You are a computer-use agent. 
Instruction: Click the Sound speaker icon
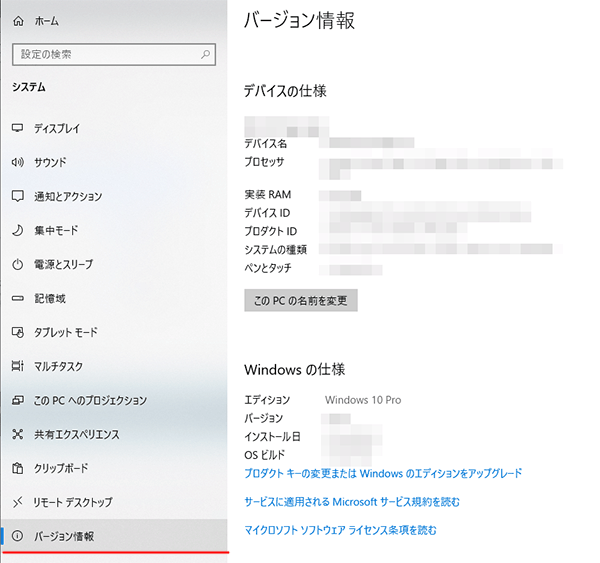(x=17, y=162)
